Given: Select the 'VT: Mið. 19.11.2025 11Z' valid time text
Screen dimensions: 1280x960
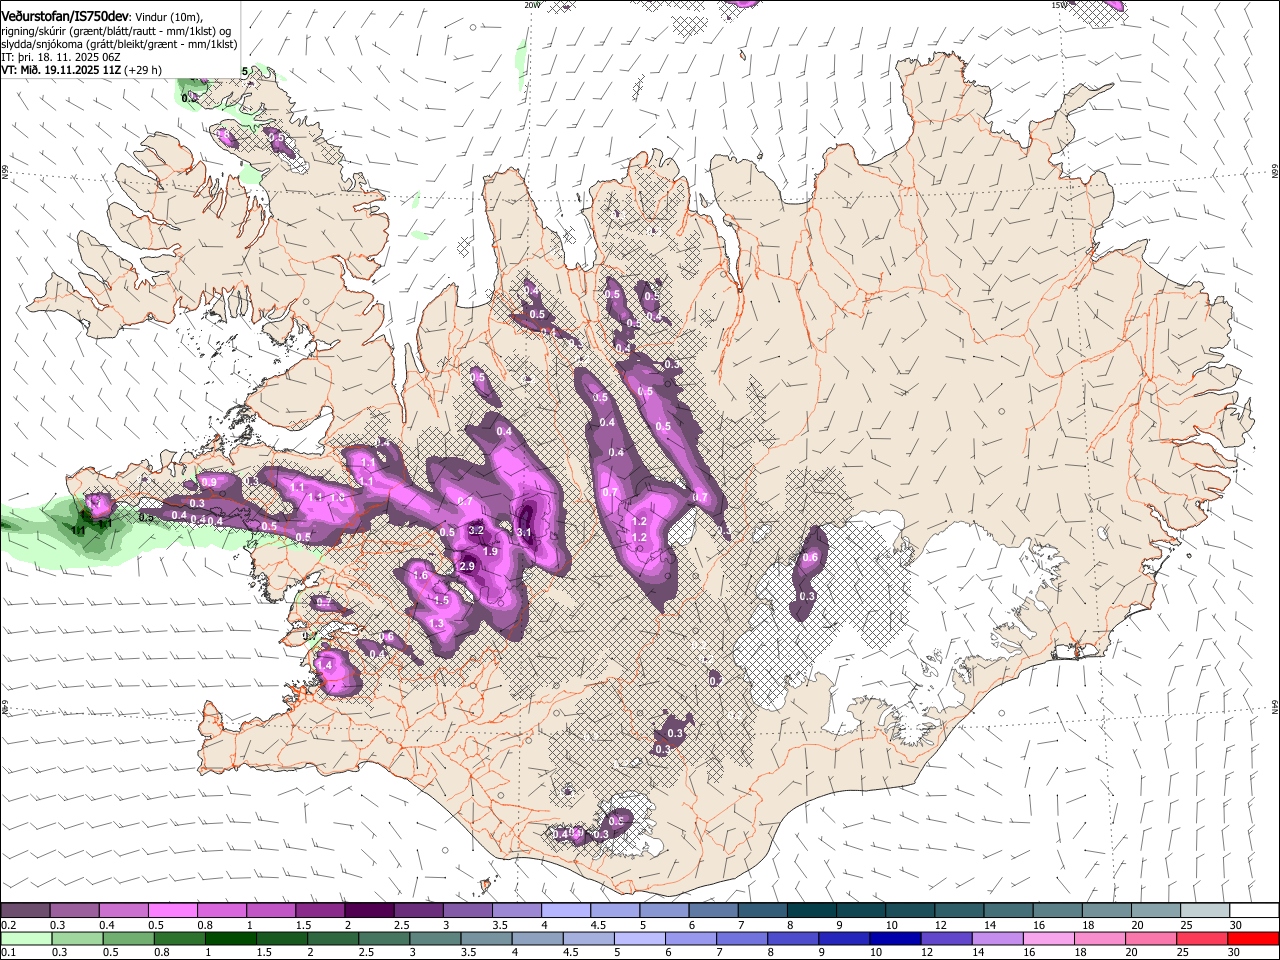Looking at the screenshot, I should tap(61, 70).
